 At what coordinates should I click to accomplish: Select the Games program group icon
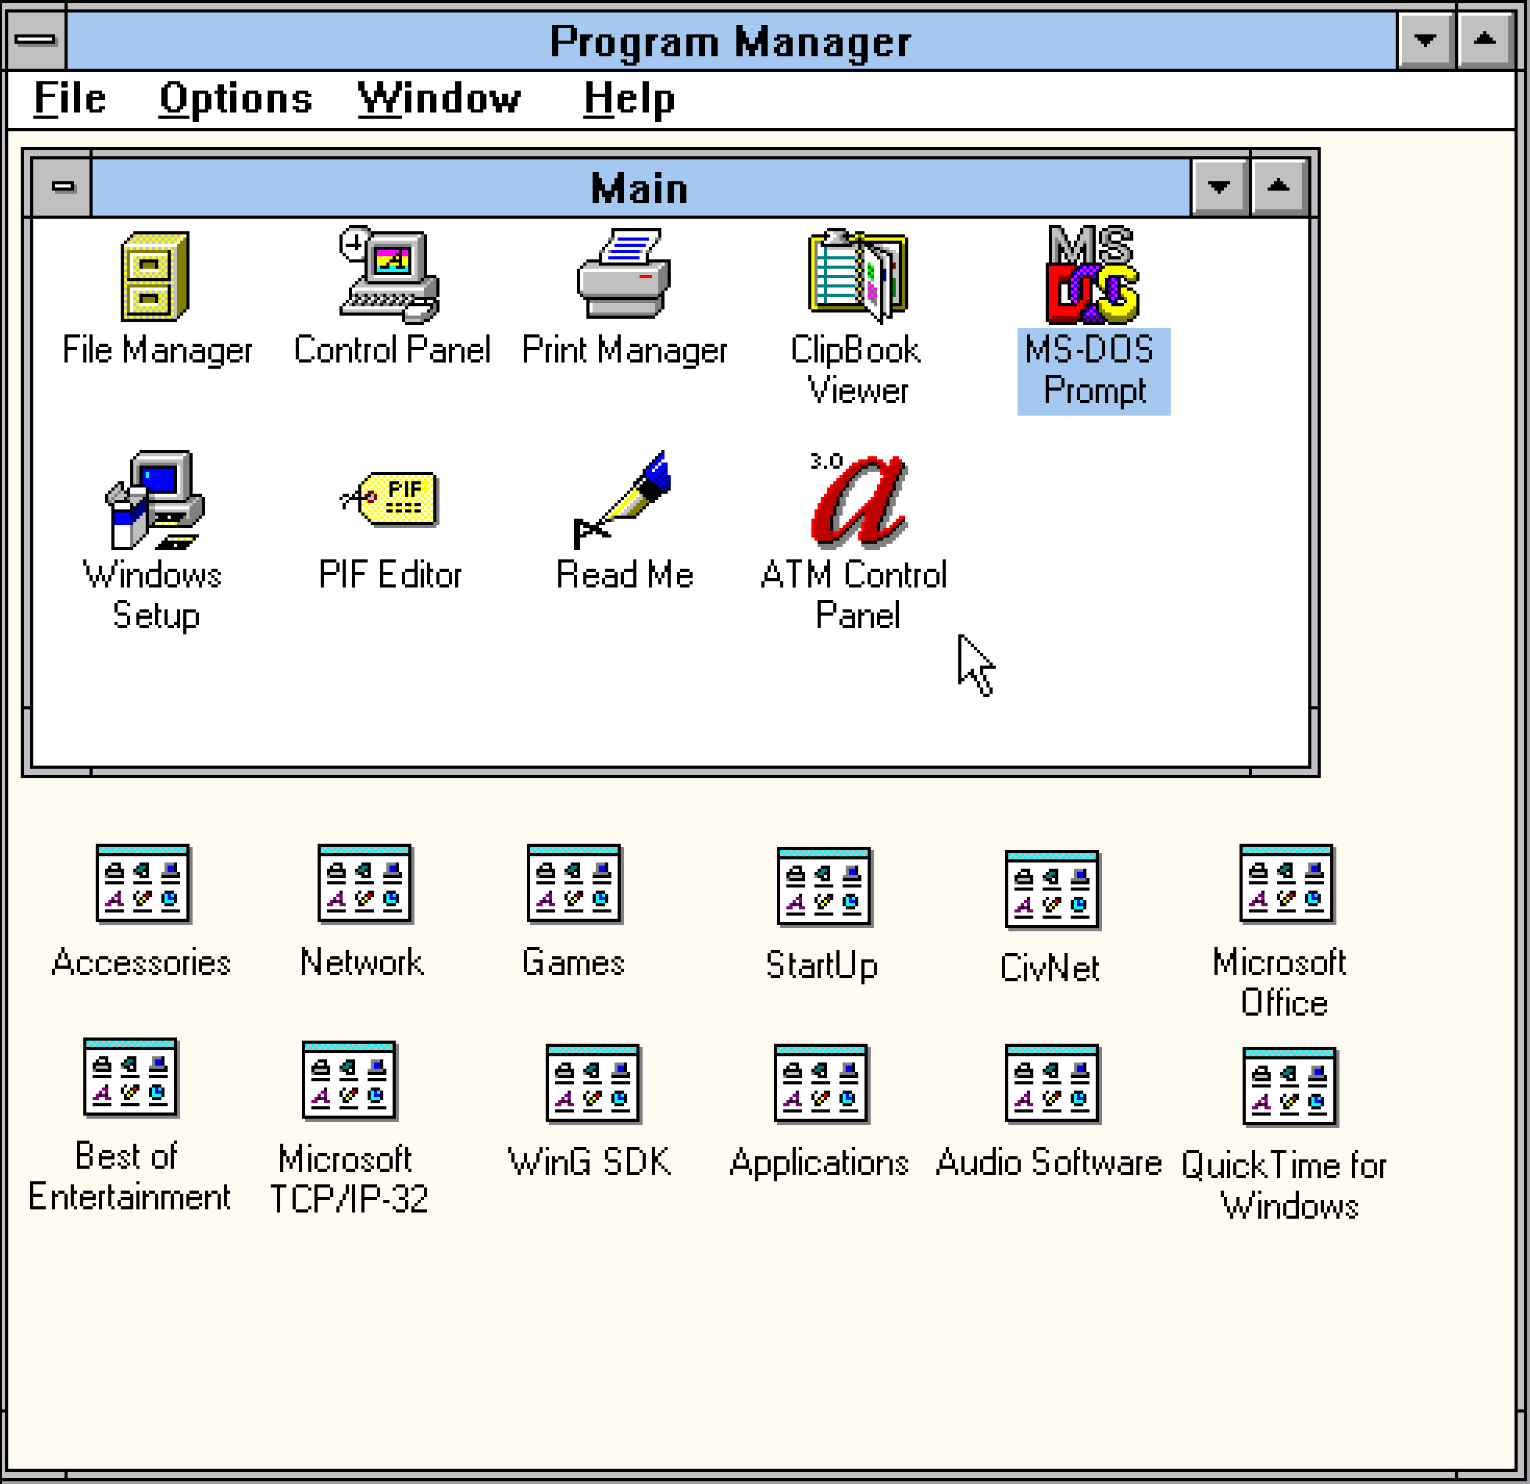(575, 884)
